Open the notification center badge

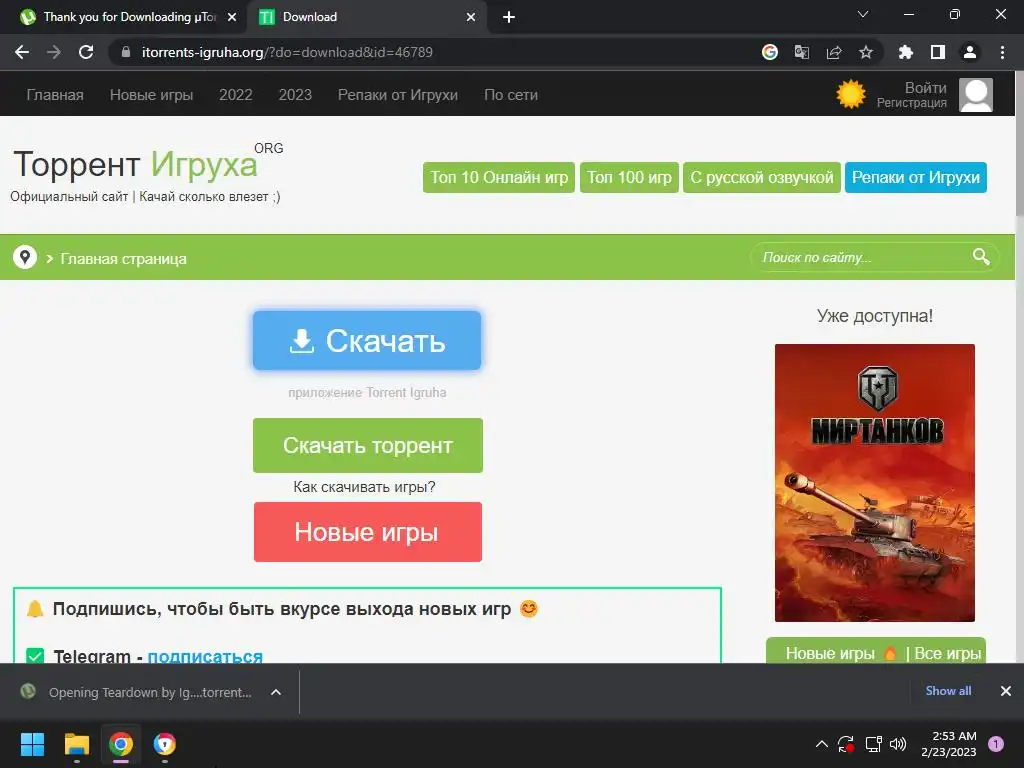[996, 744]
